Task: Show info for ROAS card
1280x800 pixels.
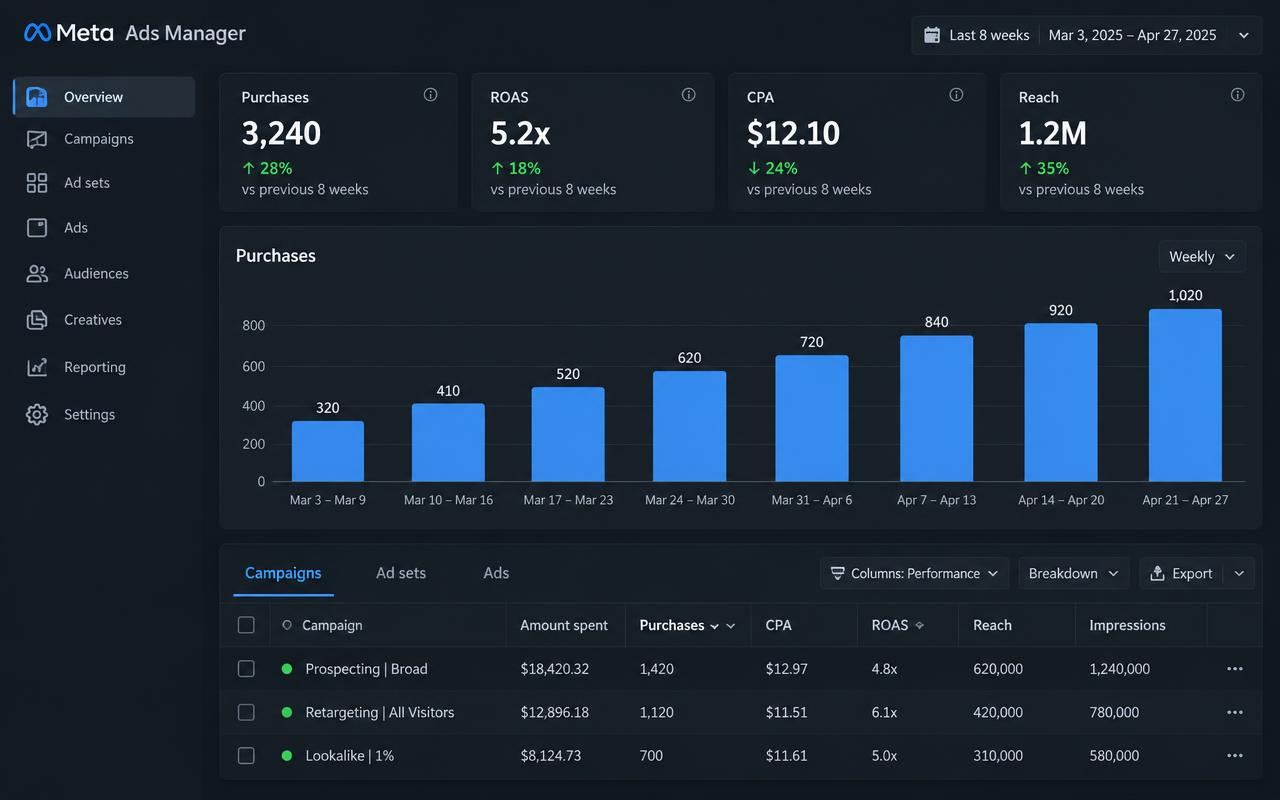Action: 689,95
